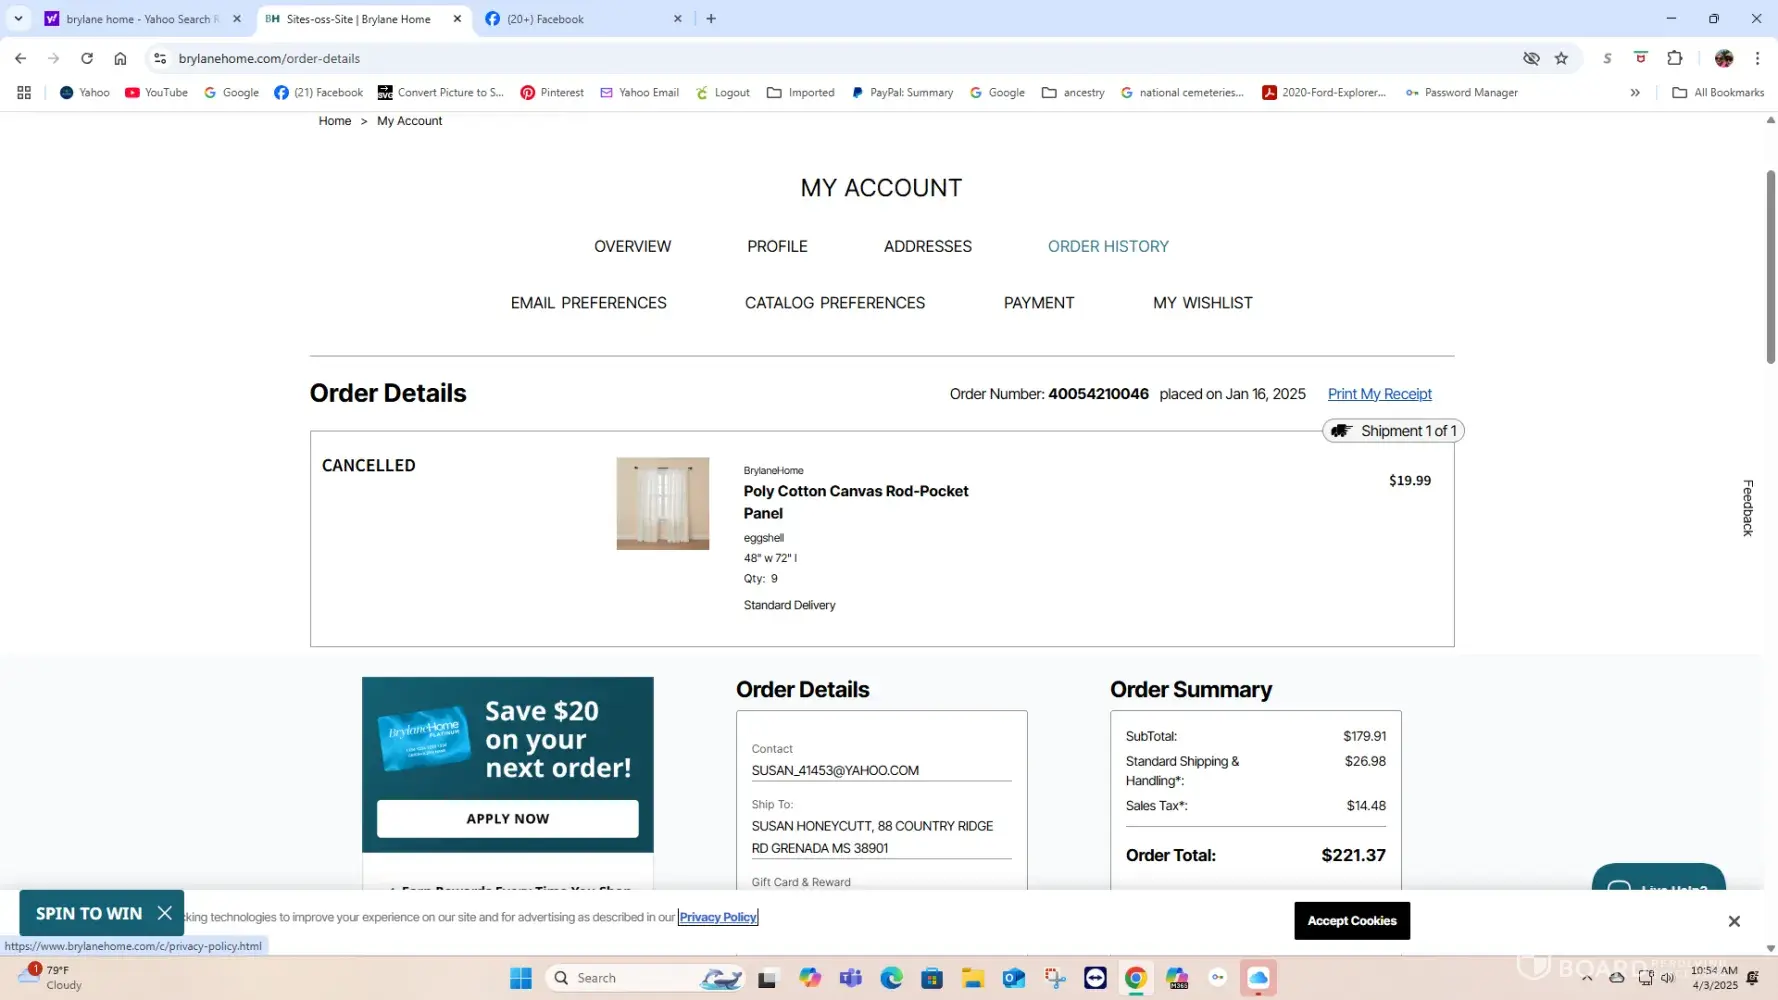Click the Home breadcrumb link
This screenshot has width=1778, height=1000.
[x=335, y=121]
